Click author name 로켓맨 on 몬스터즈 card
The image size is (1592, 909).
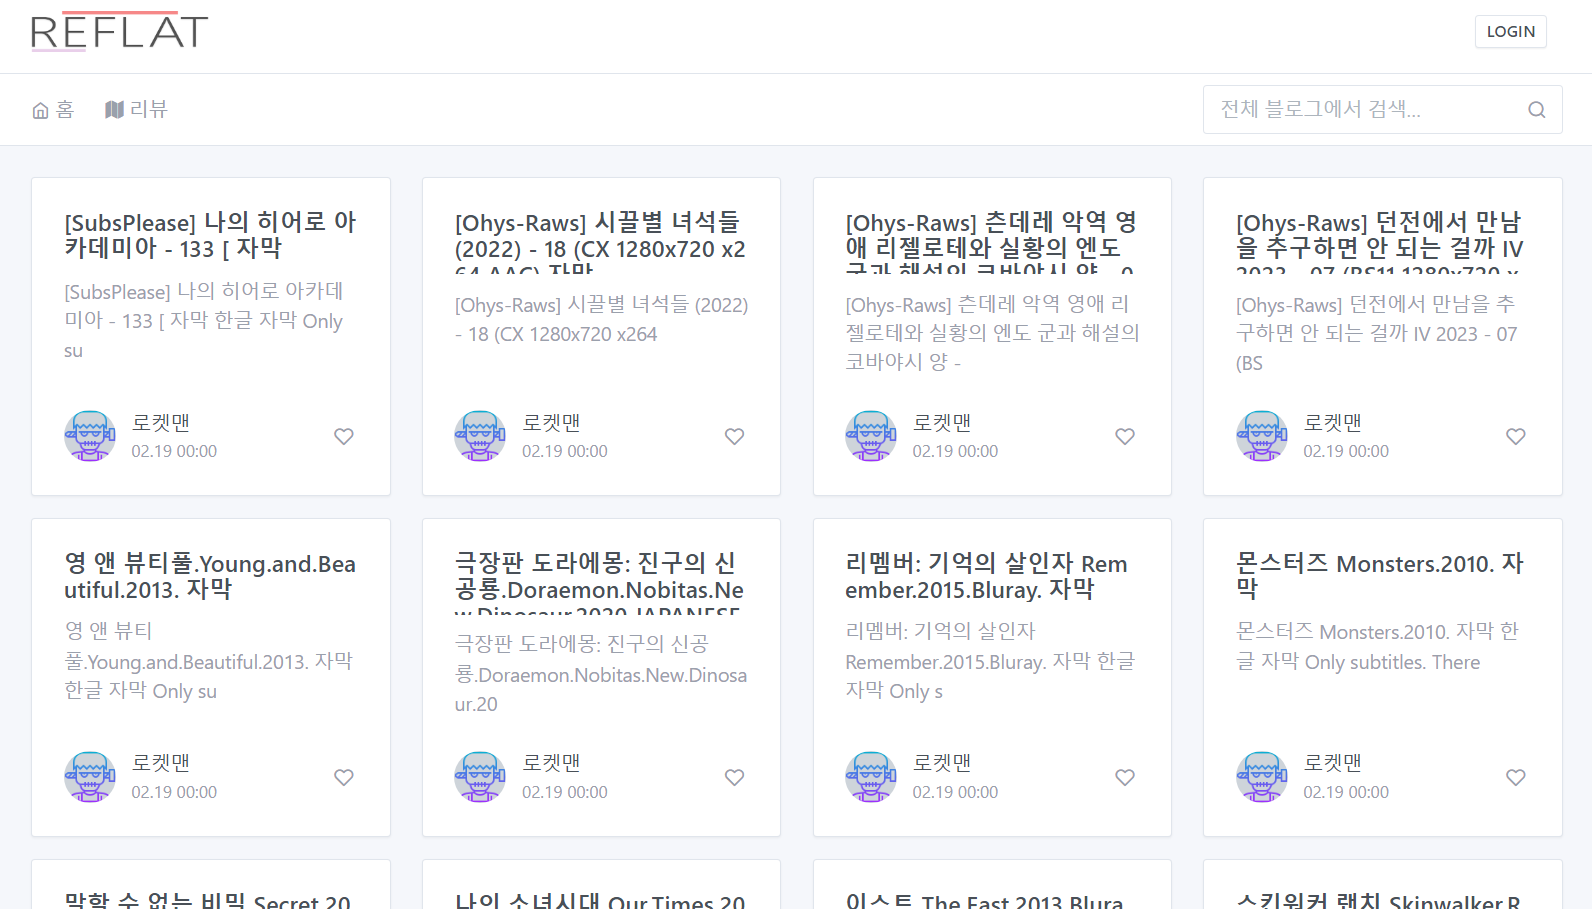[1333, 763]
